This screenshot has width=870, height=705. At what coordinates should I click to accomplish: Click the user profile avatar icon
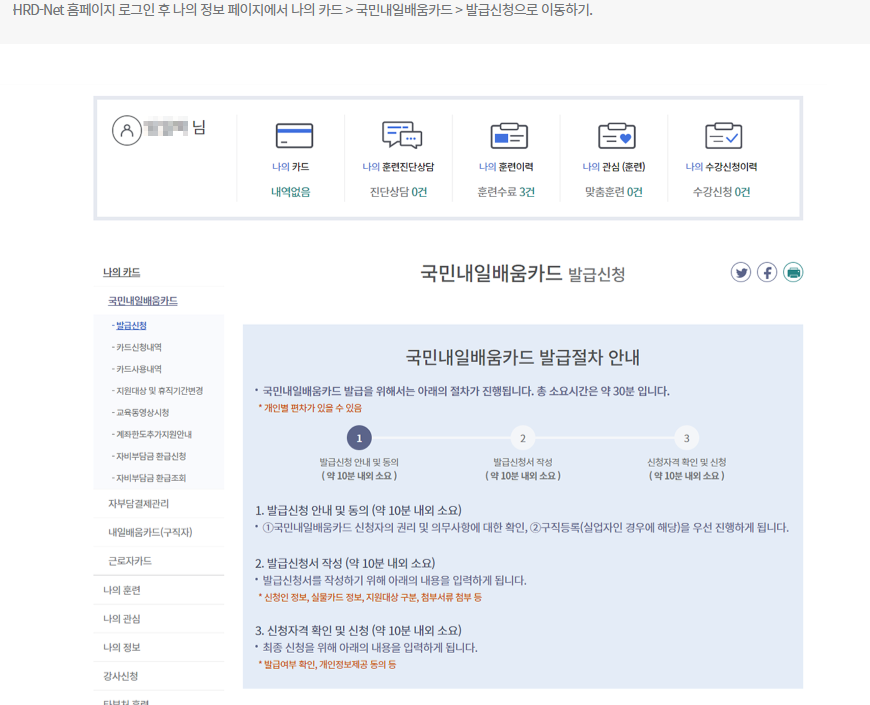pyautogui.click(x=127, y=130)
